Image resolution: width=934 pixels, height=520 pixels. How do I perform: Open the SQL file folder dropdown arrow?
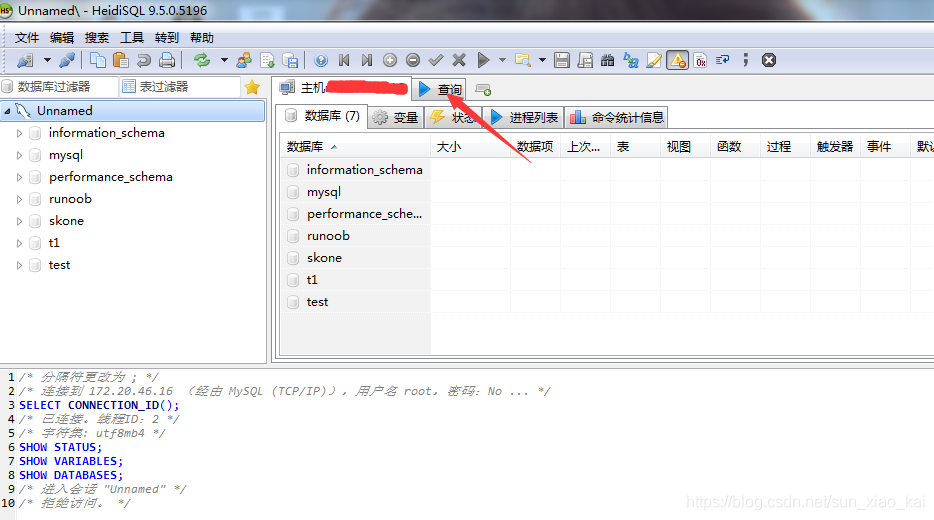coord(542,60)
